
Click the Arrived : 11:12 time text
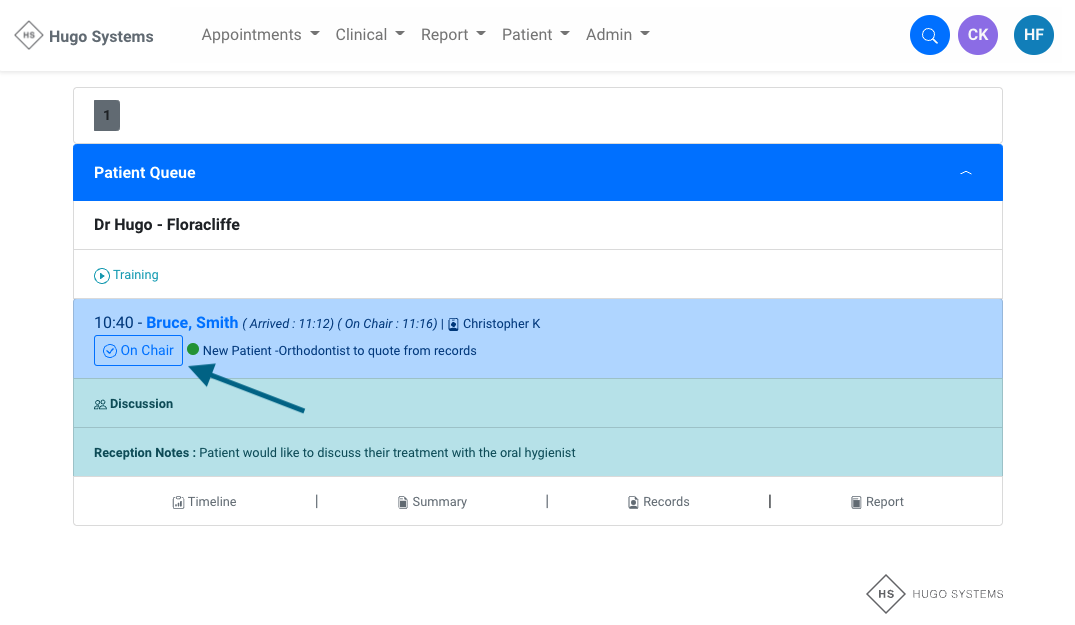291,323
